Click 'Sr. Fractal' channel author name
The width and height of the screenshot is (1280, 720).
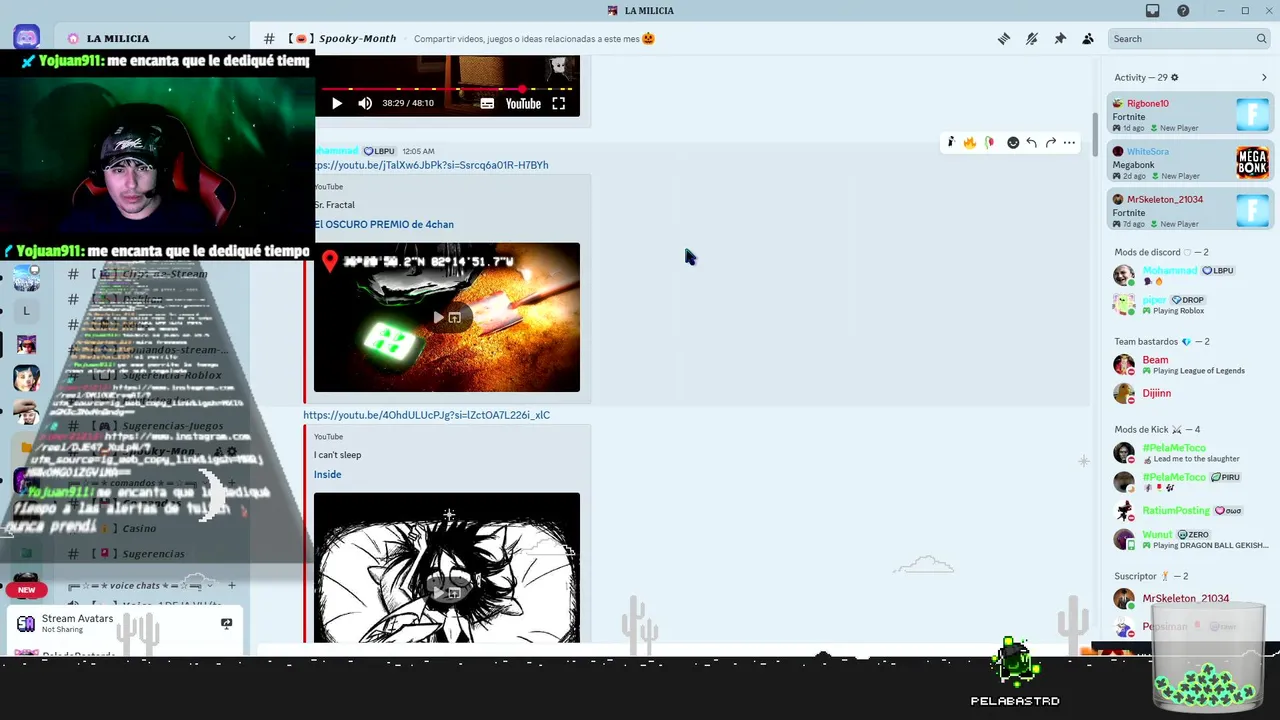(334, 205)
